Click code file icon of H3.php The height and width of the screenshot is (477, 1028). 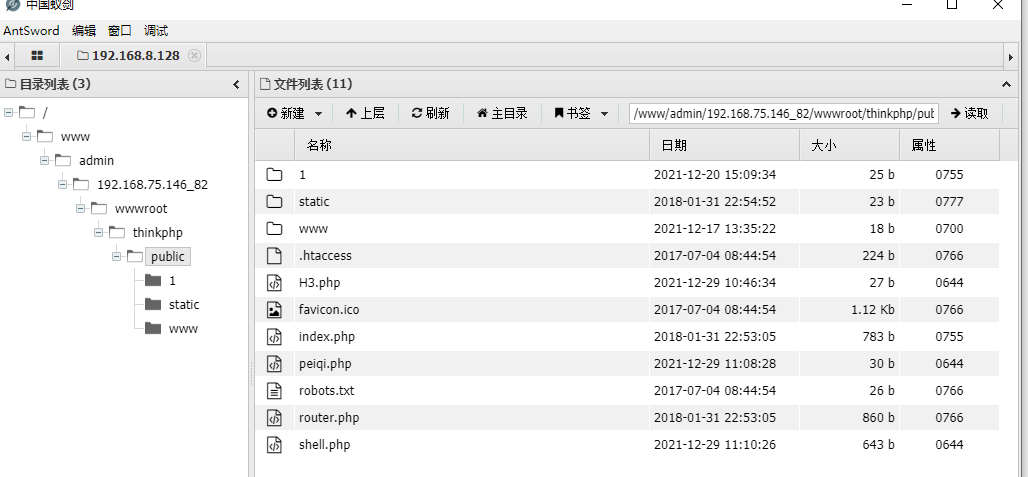[275, 282]
